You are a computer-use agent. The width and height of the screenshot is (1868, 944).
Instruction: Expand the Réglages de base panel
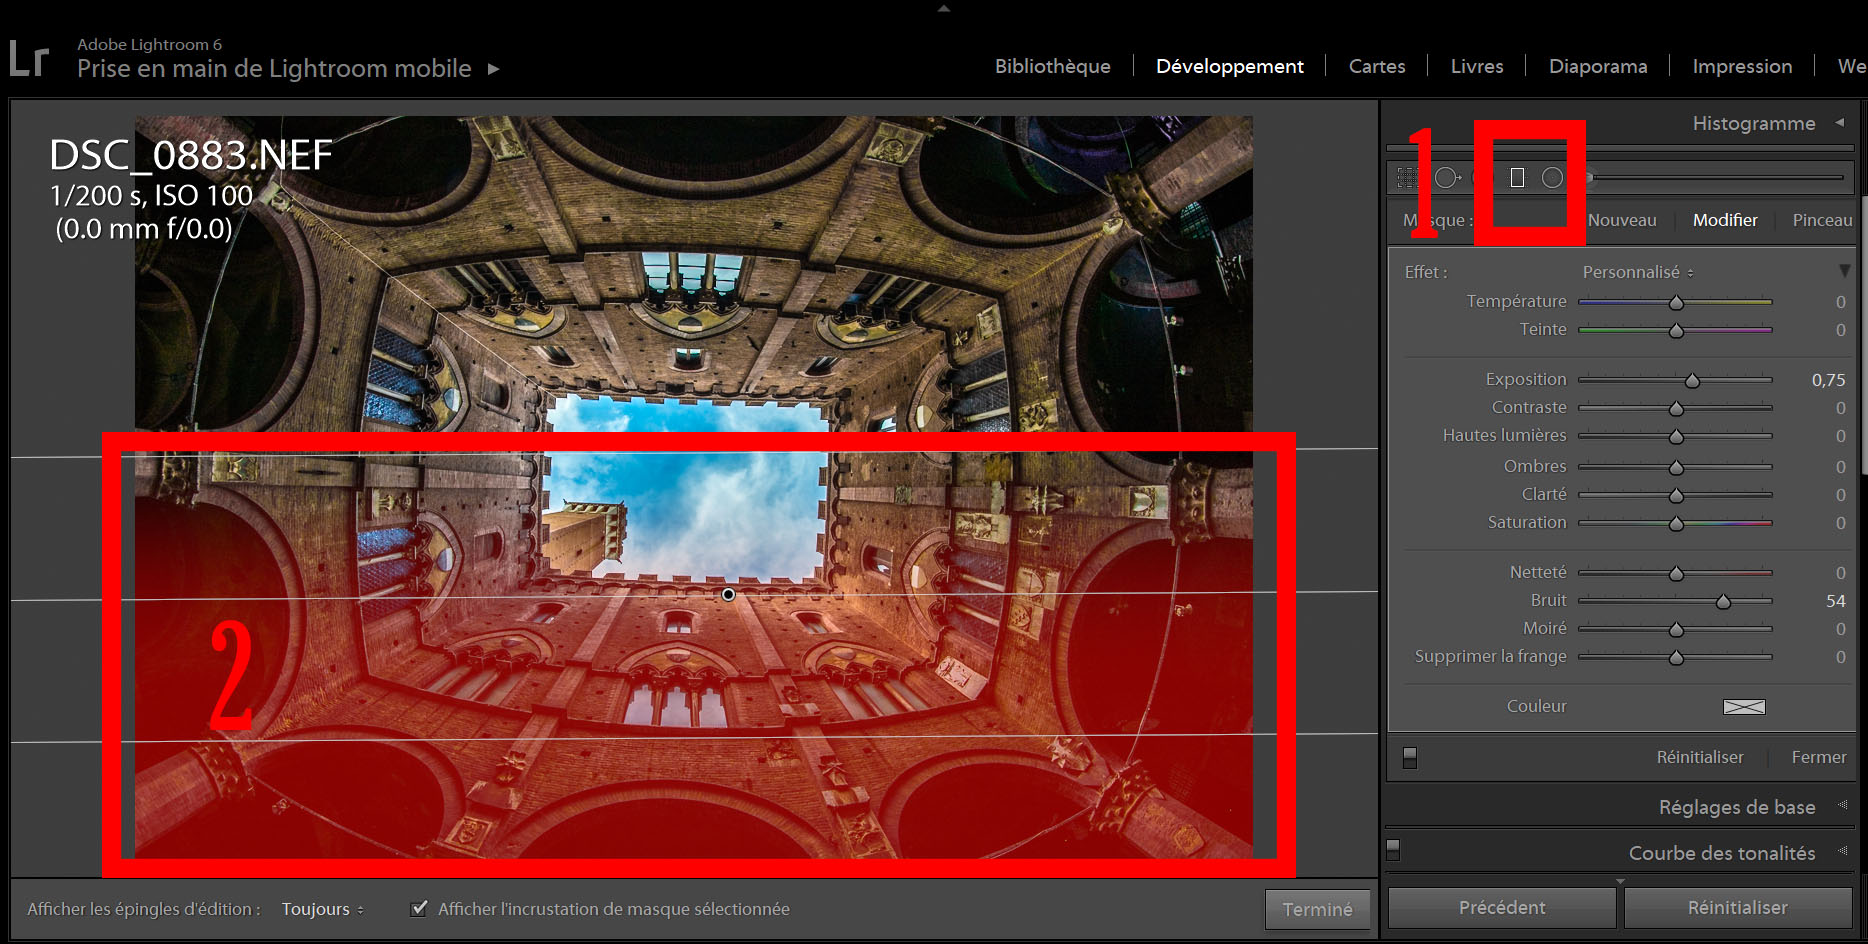click(x=1842, y=805)
